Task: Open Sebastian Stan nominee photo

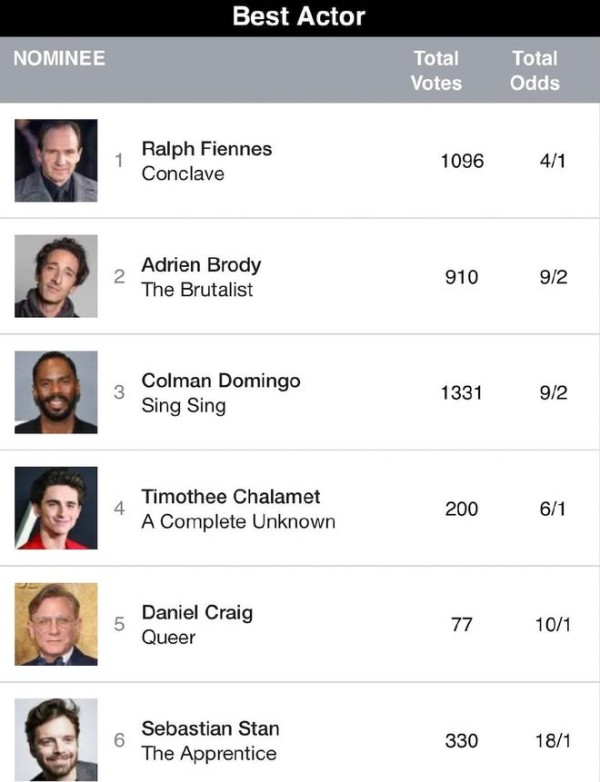Action: tap(56, 740)
